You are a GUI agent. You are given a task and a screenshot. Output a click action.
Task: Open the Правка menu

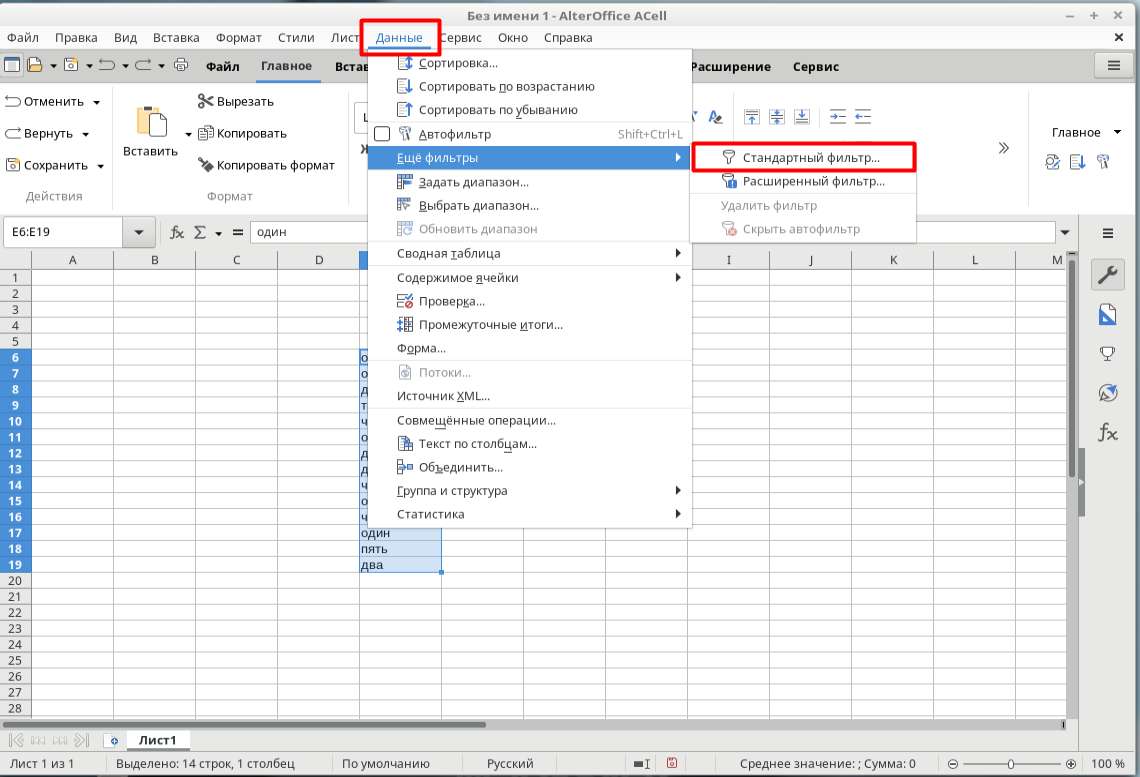(x=76, y=38)
